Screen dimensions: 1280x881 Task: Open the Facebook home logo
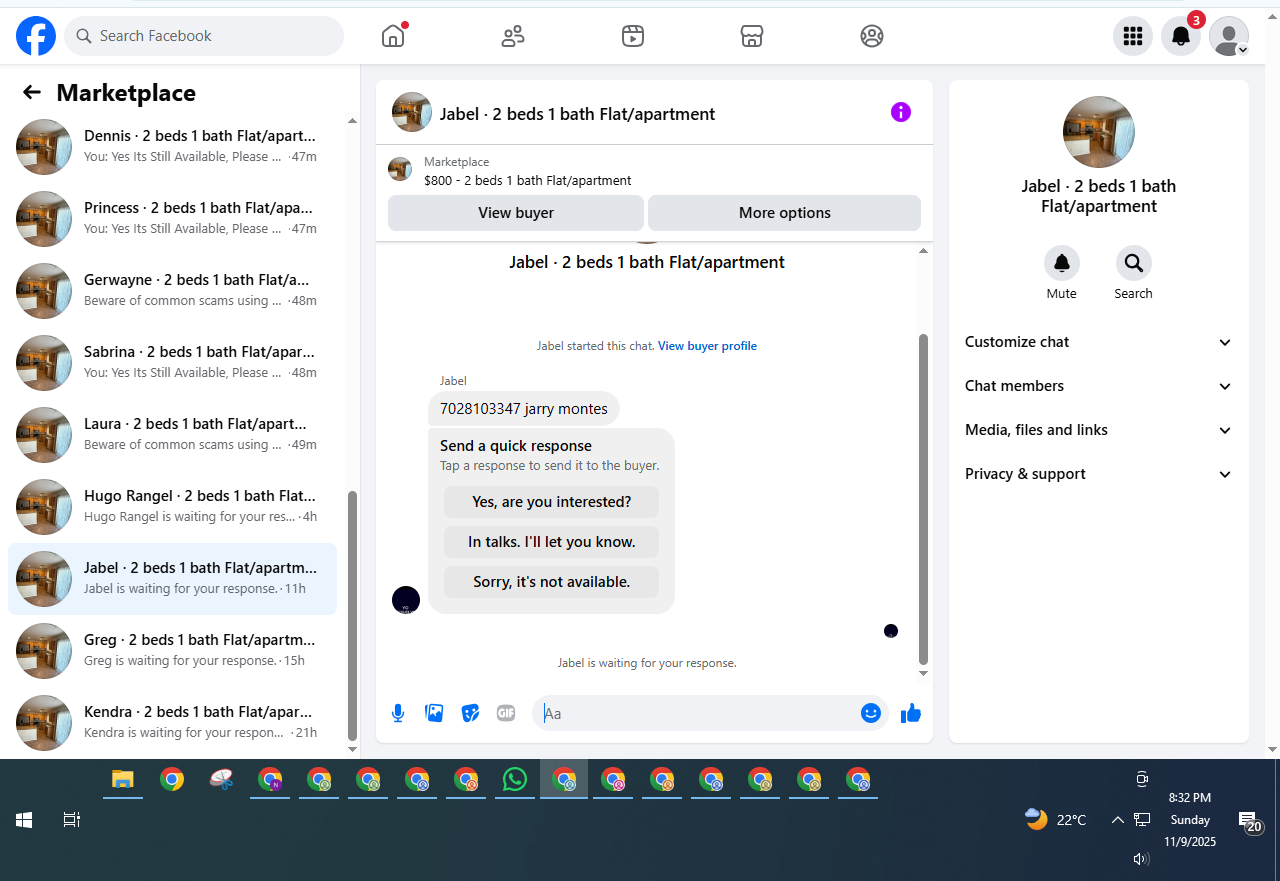coord(36,36)
